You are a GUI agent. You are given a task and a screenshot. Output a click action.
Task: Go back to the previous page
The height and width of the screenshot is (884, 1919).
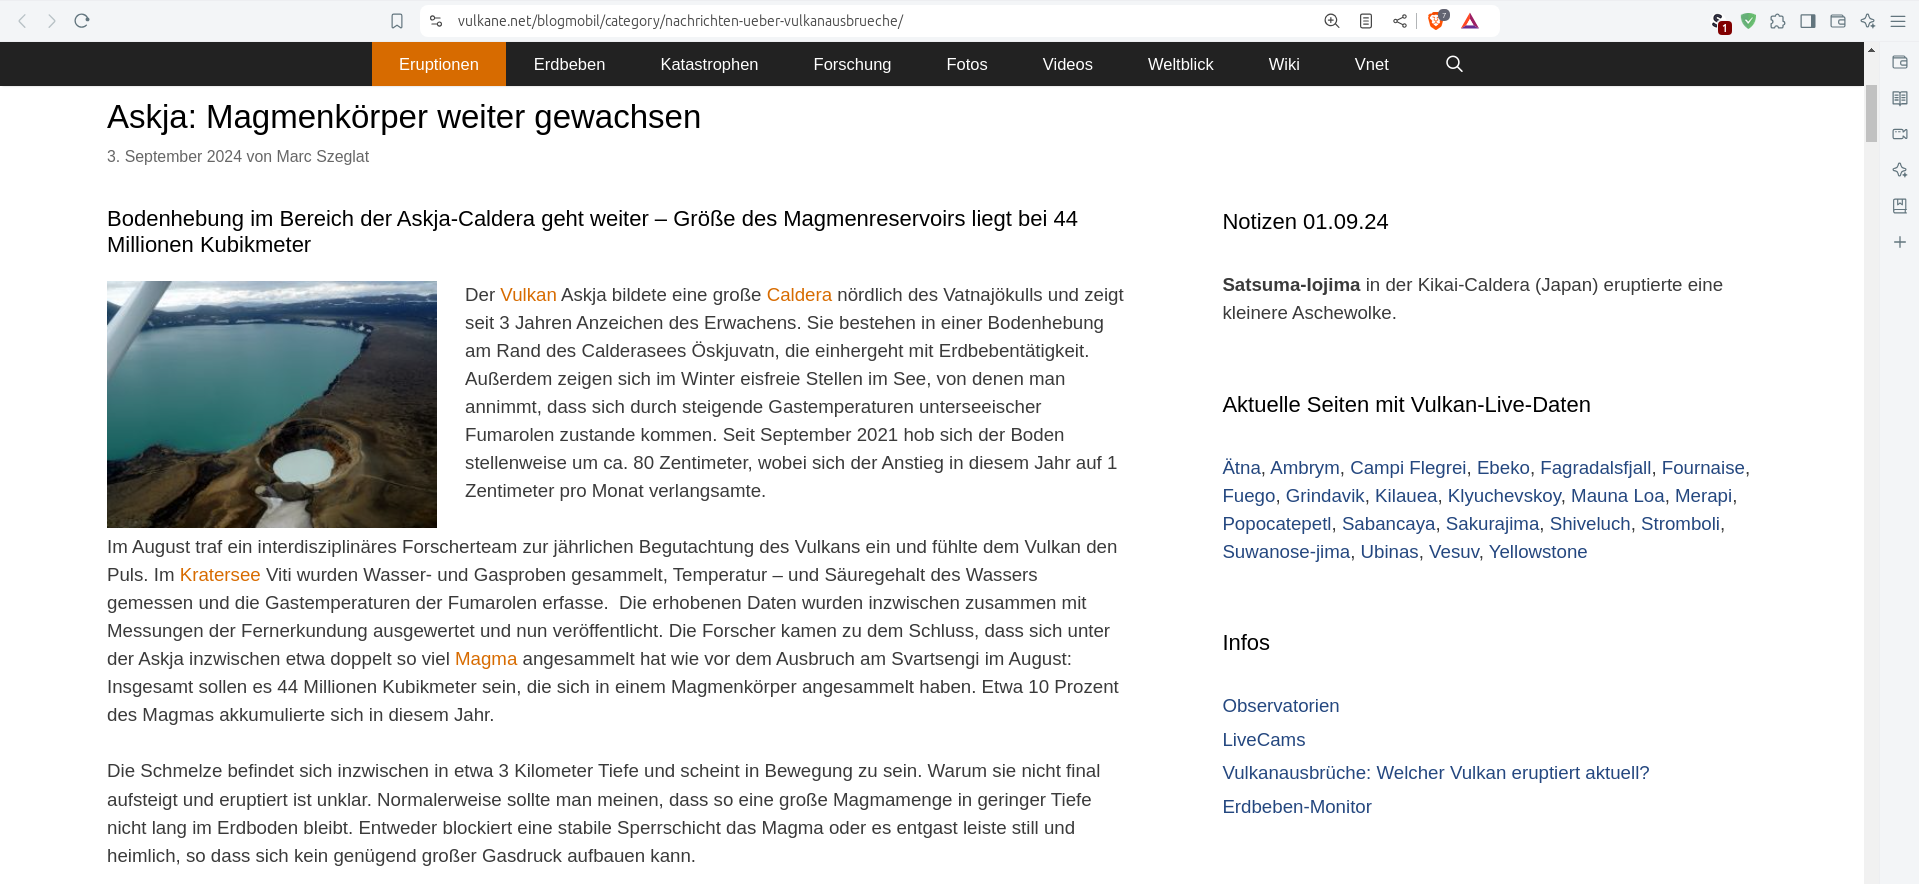click(x=22, y=21)
